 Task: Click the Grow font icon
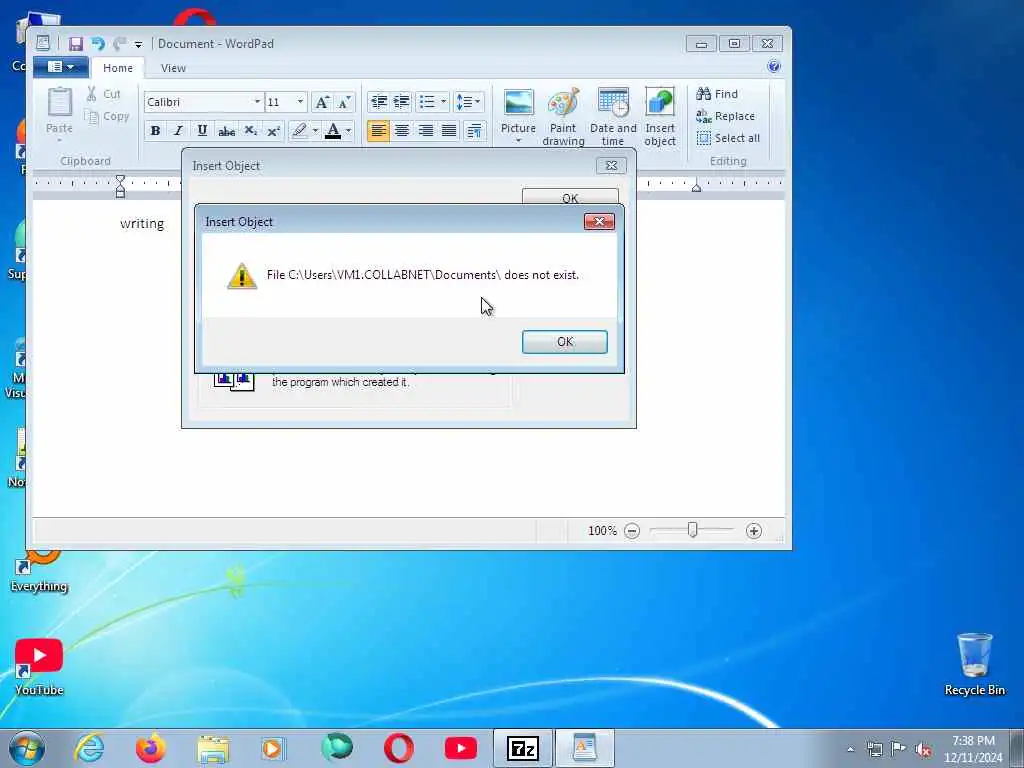pos(321,102)
